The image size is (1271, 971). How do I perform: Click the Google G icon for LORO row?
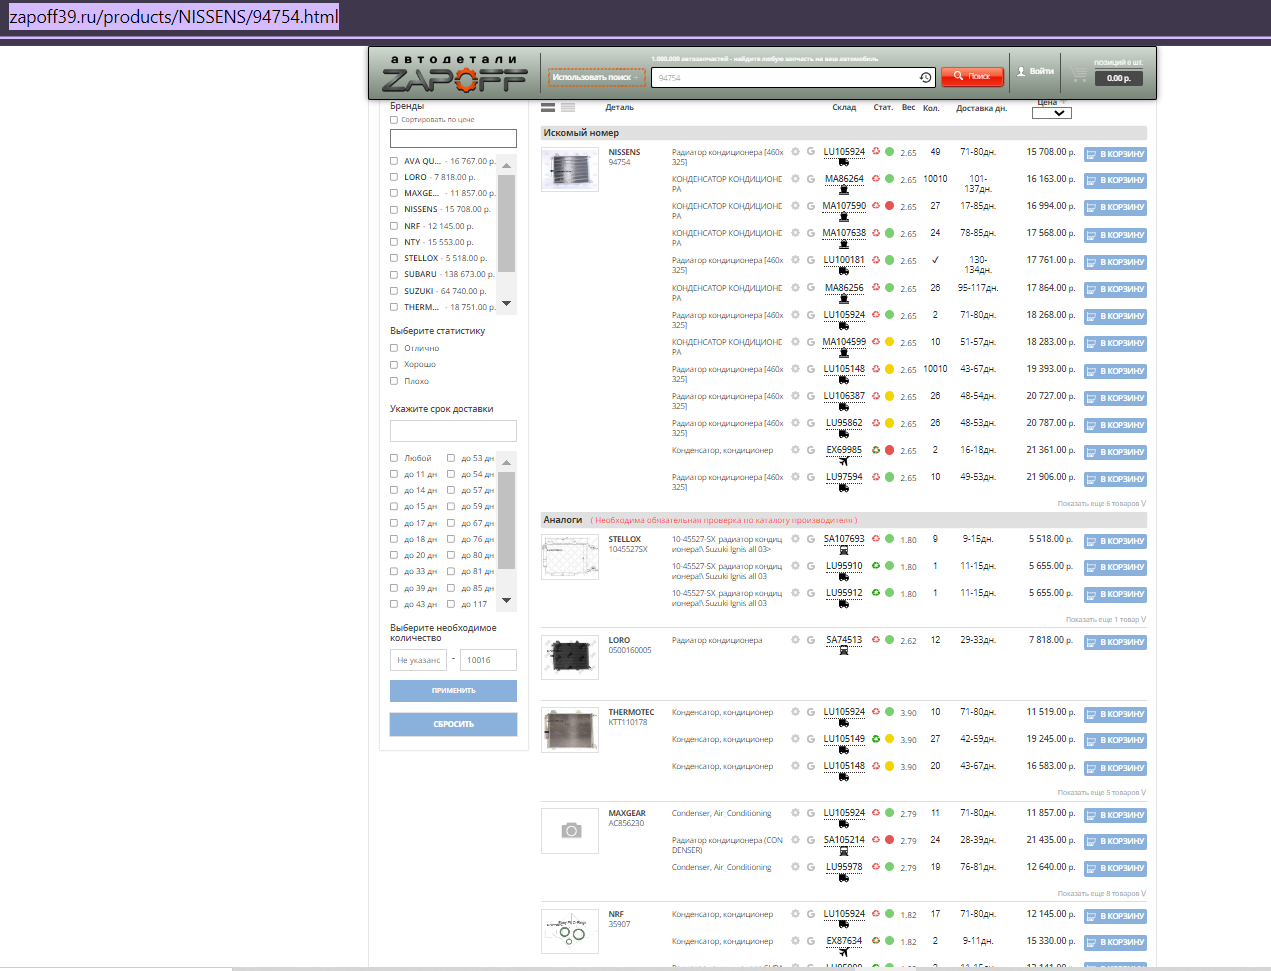(810, 640)
